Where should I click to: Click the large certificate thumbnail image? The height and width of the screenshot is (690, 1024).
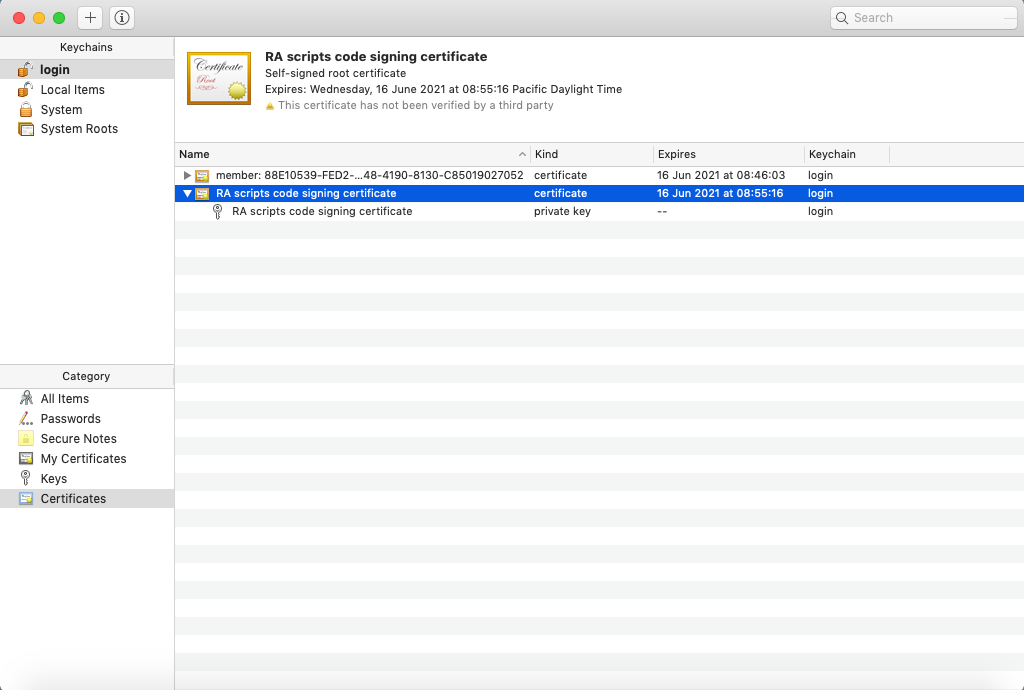[219, 79]
